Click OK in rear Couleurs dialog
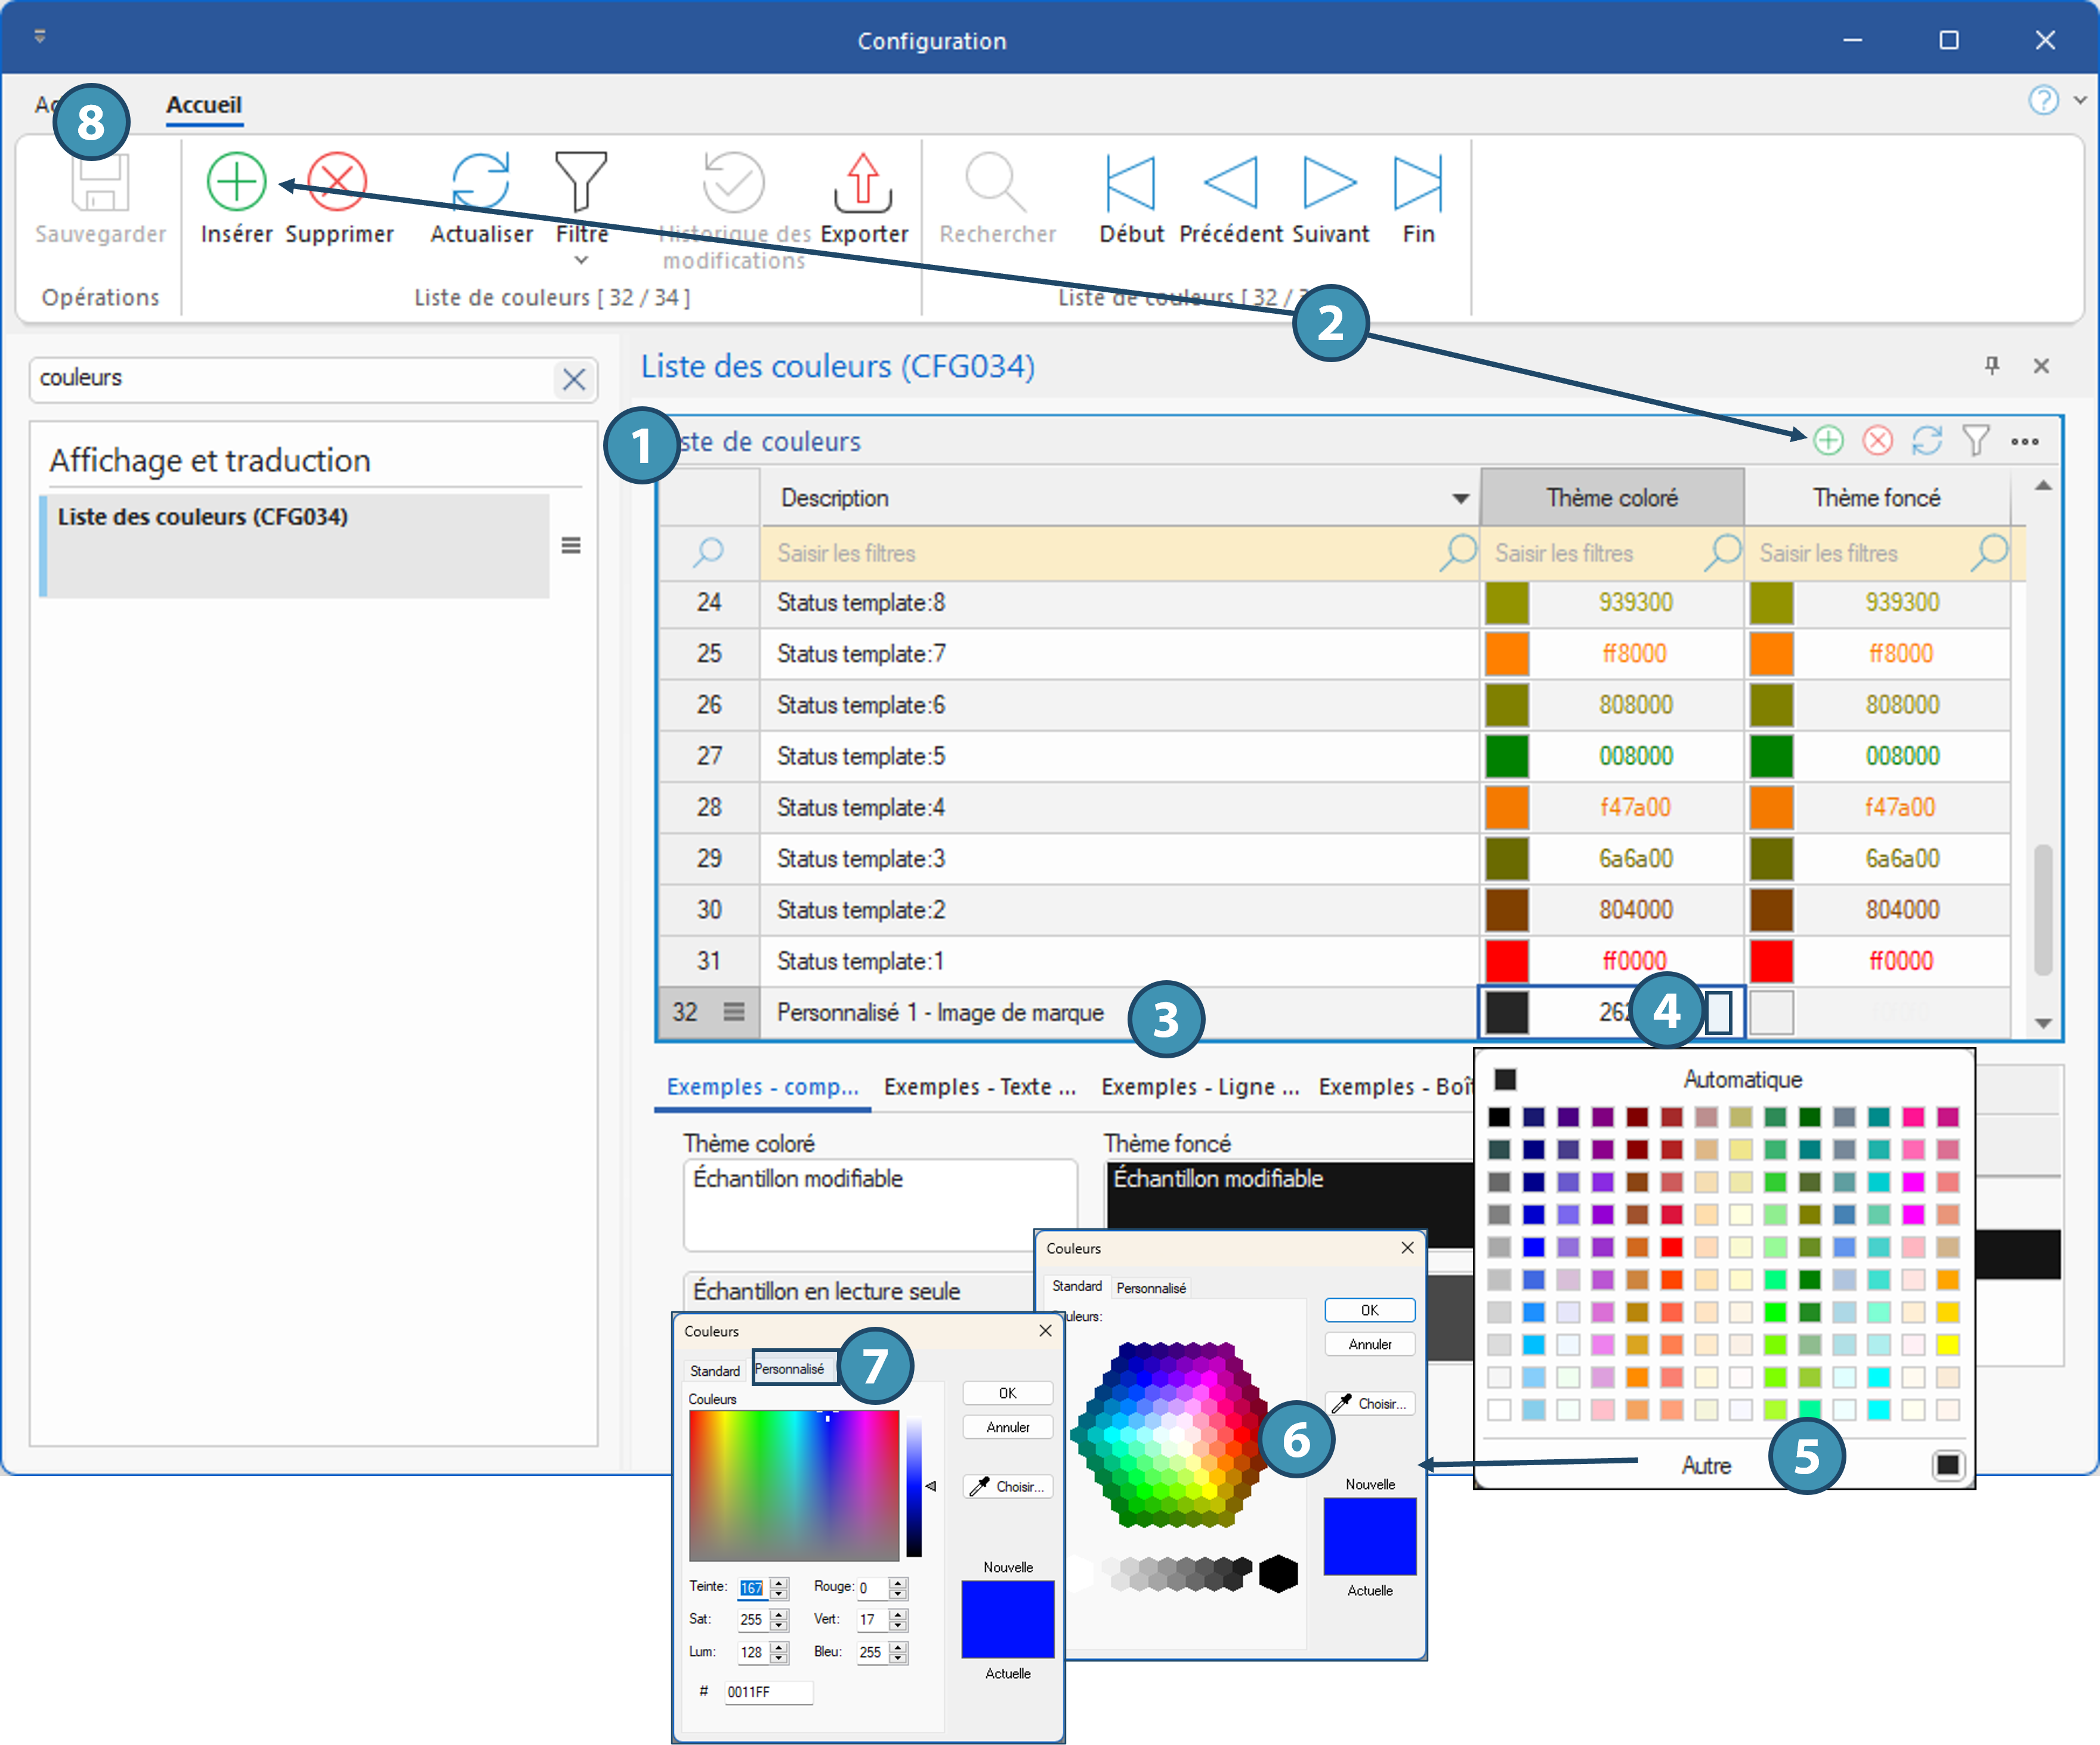The image size is (2100, 1745). click(x=1370, y=1309)
